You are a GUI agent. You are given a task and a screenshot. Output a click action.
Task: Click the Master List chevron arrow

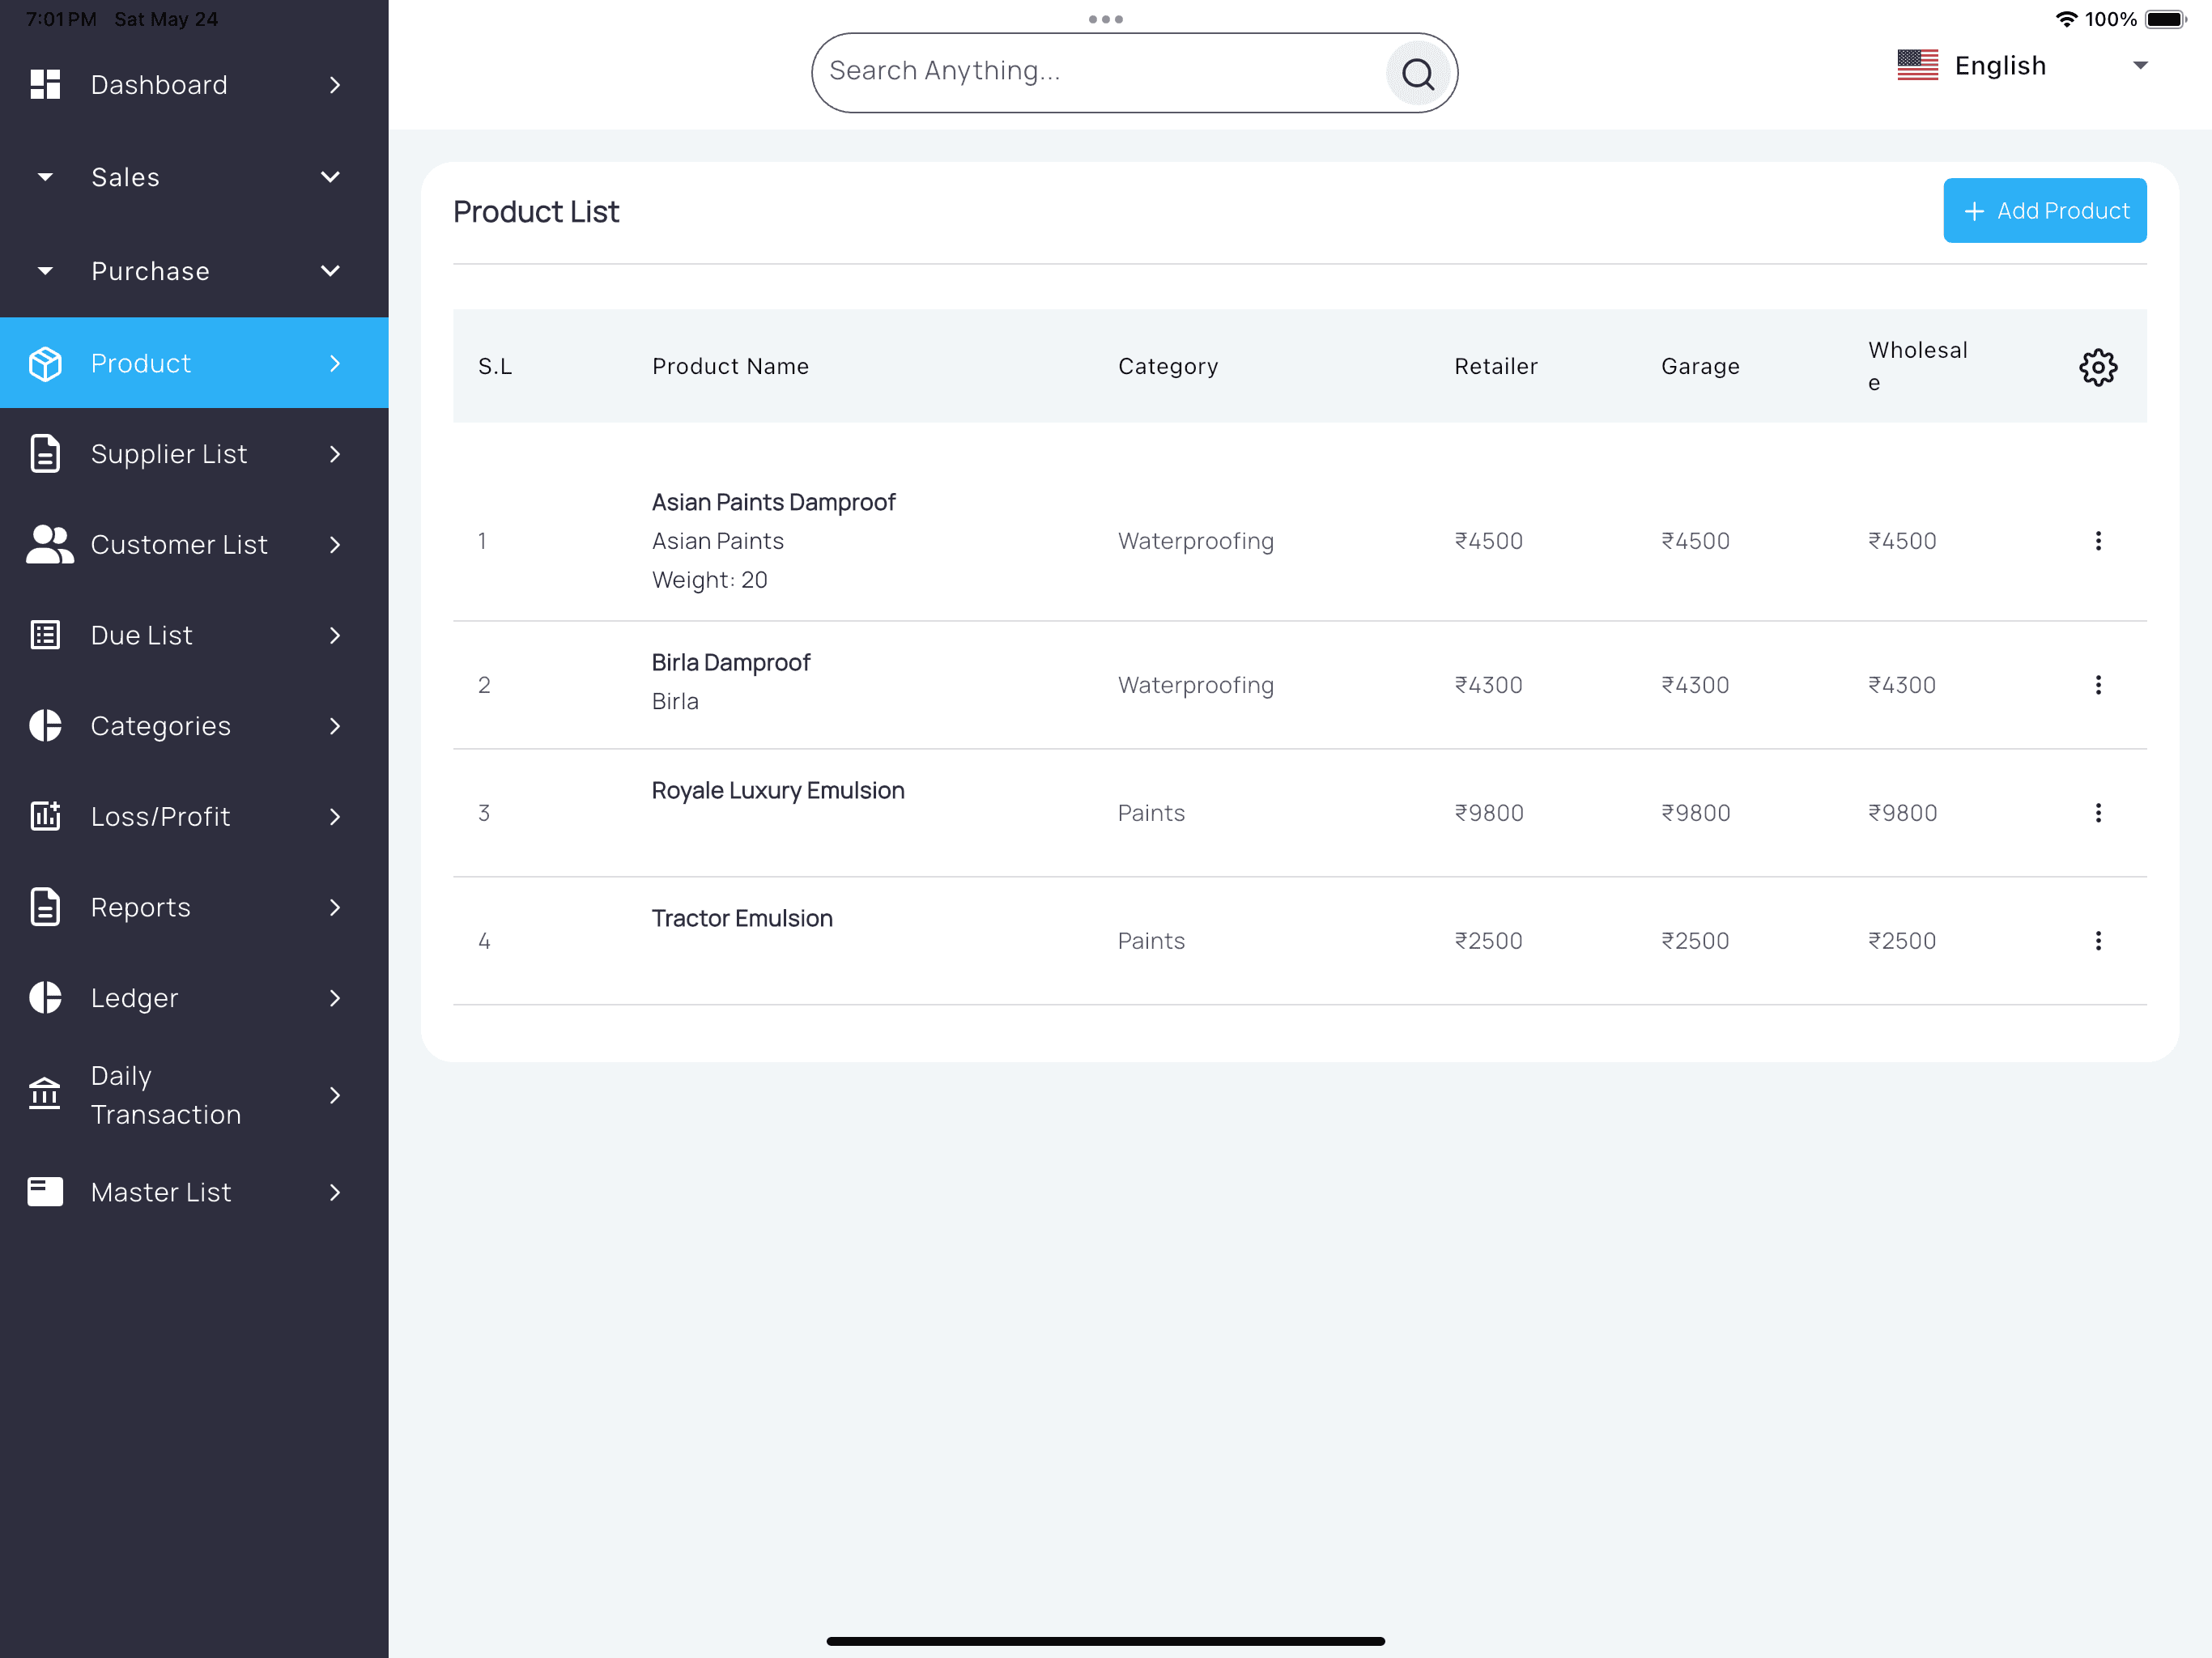click(335, 1192)
